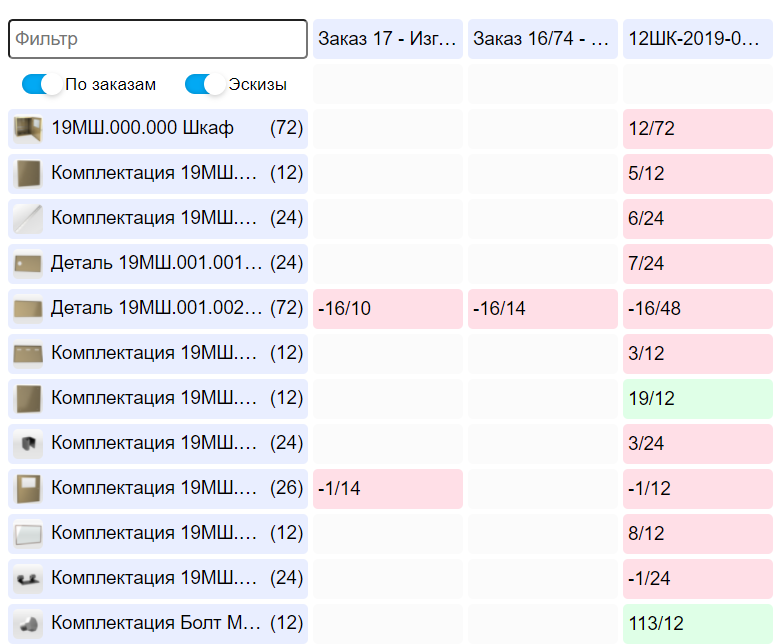Viewport: 781px width, 644px height.
Task: Click the part icon in the row showing 6/24
Action: click(x=27, y=219)
